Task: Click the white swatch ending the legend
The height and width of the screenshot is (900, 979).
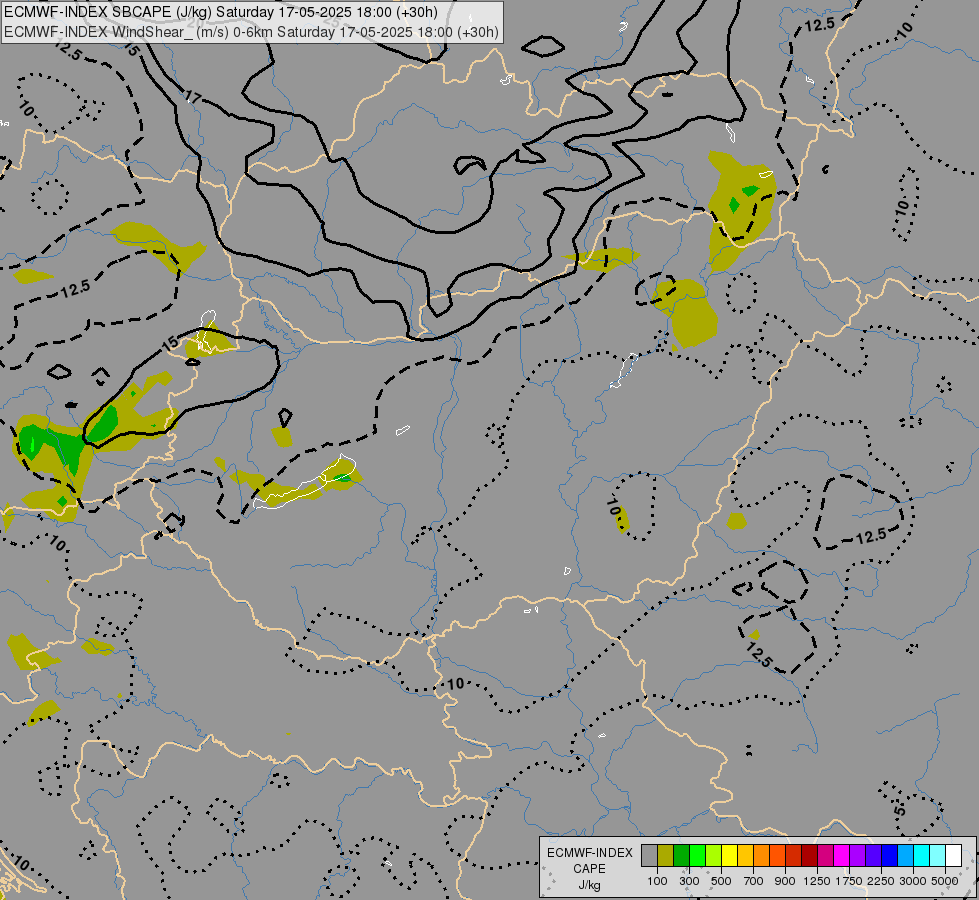Action: [x=953, y=856]
